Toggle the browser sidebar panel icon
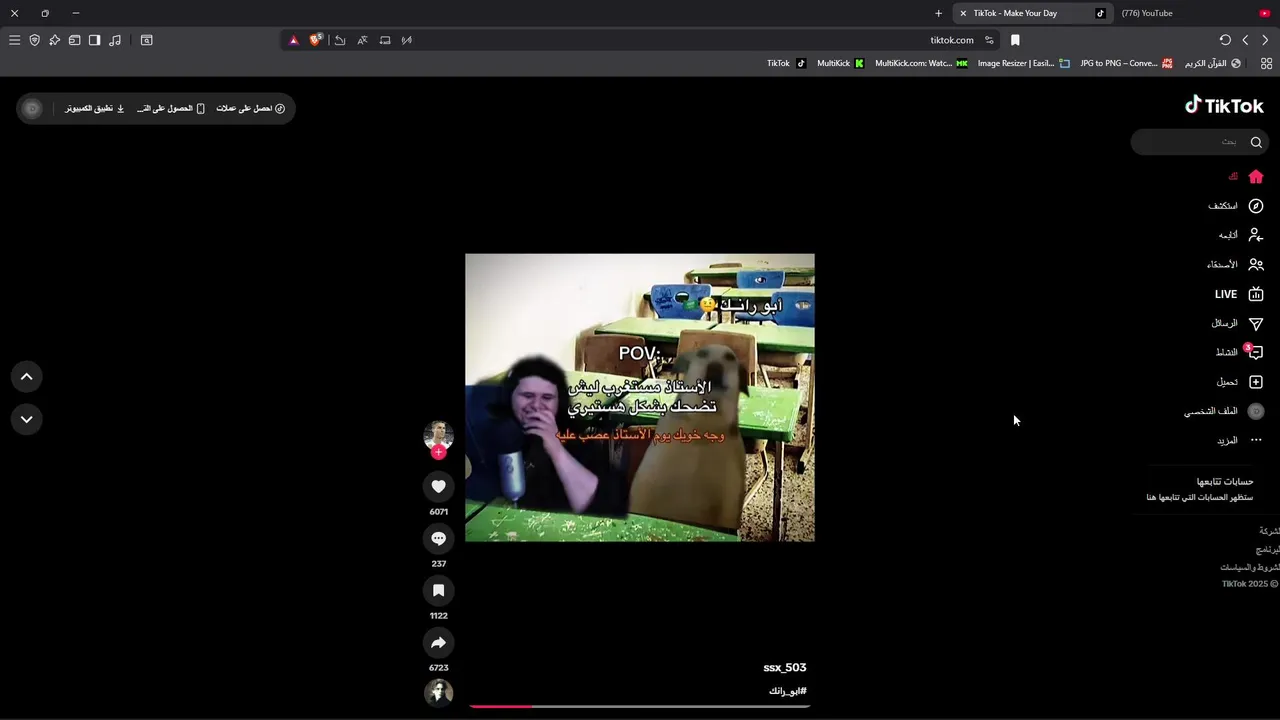Screen dimensions: 1280x720 [x=94, y=40]
